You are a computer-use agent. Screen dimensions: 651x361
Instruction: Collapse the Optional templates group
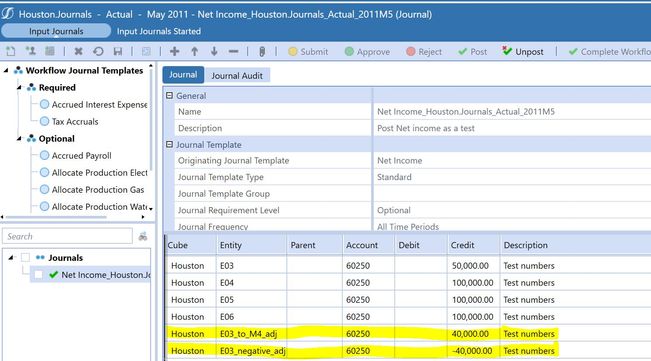(19, 139)
